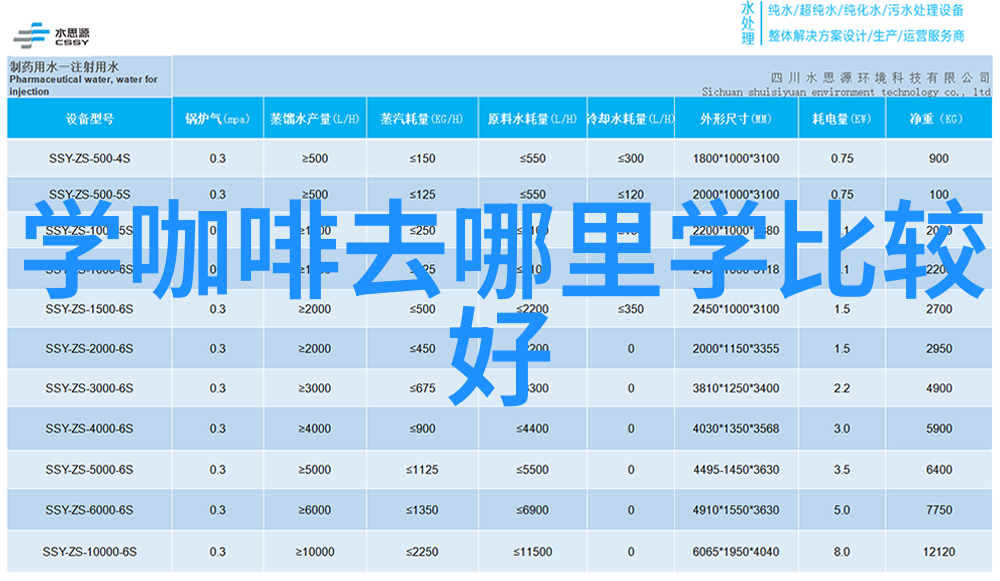Click the ≥3000 distilled water output cell
Screen dimensions: 1000x581
(314, 388)
